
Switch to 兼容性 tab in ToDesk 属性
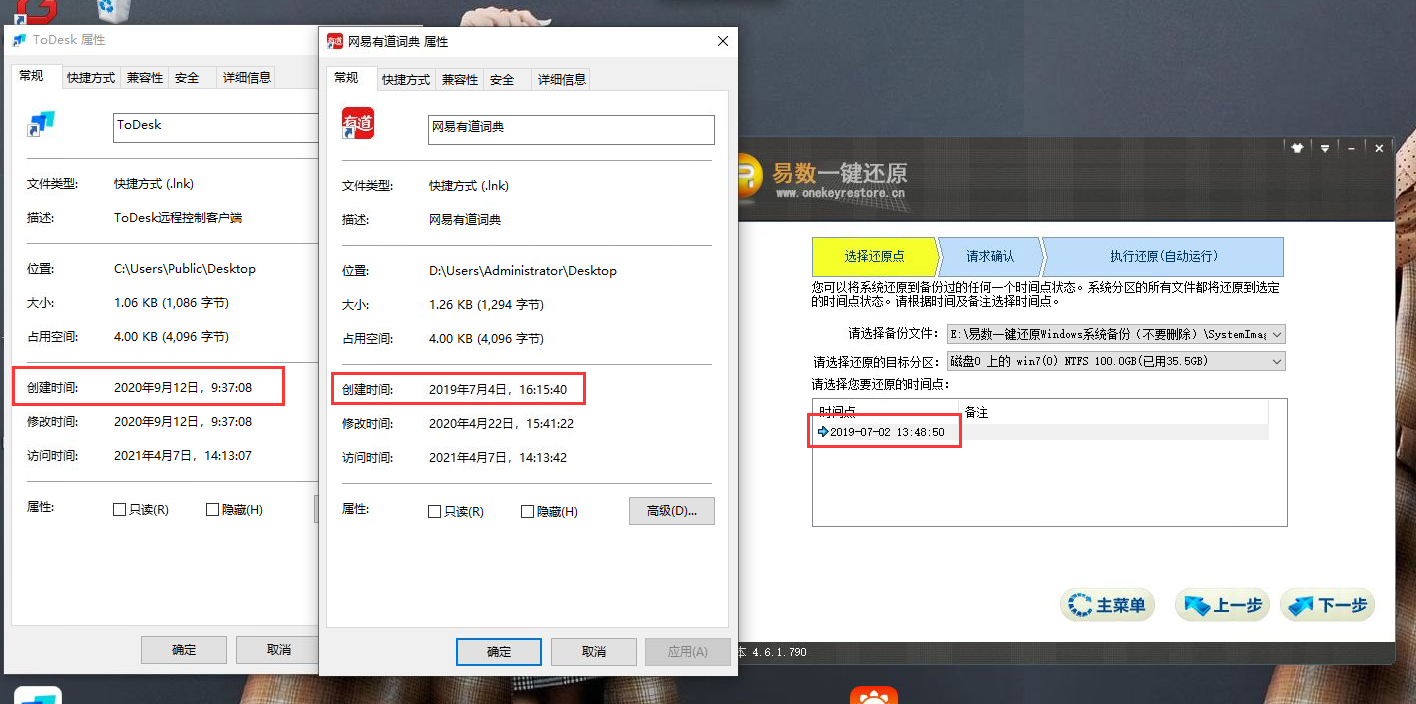tap(145, 78)
